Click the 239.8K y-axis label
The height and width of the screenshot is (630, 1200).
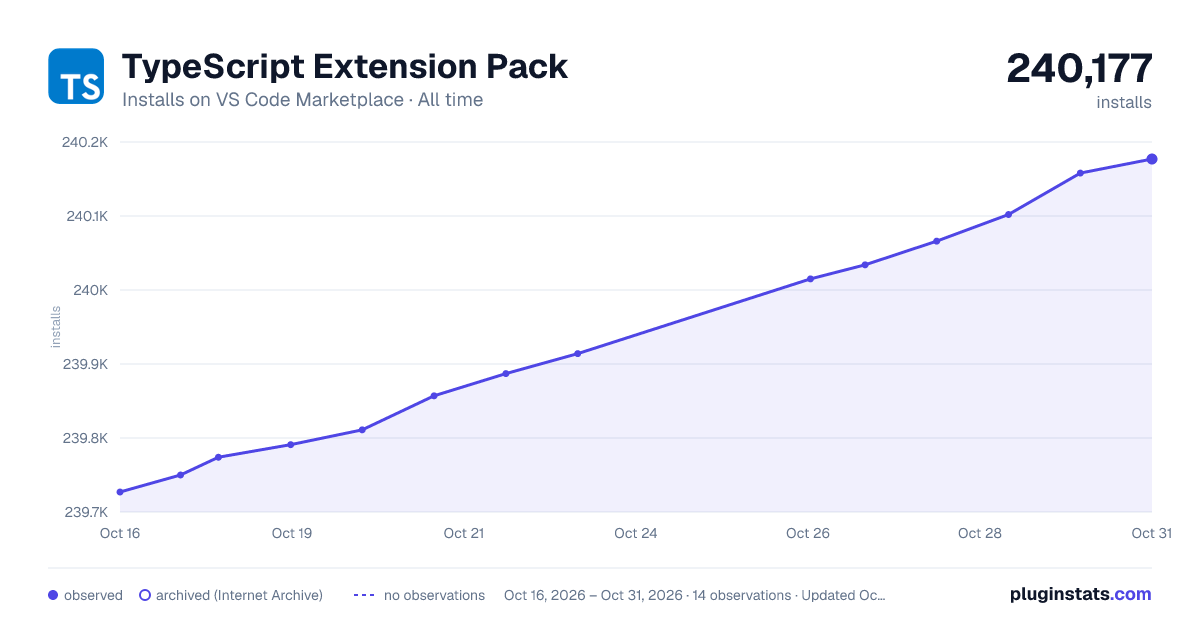point(85,438)
